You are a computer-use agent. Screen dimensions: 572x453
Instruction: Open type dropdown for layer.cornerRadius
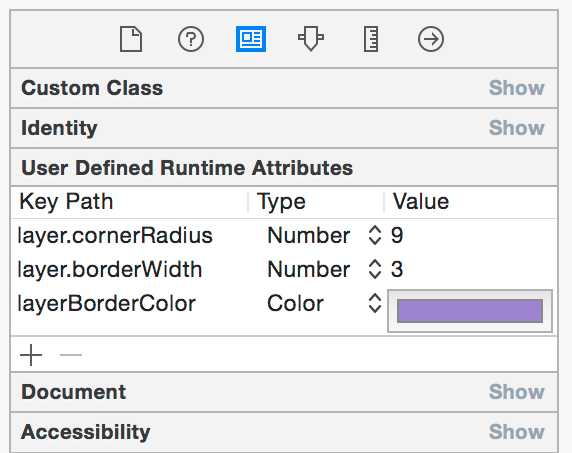coord(375,235)
